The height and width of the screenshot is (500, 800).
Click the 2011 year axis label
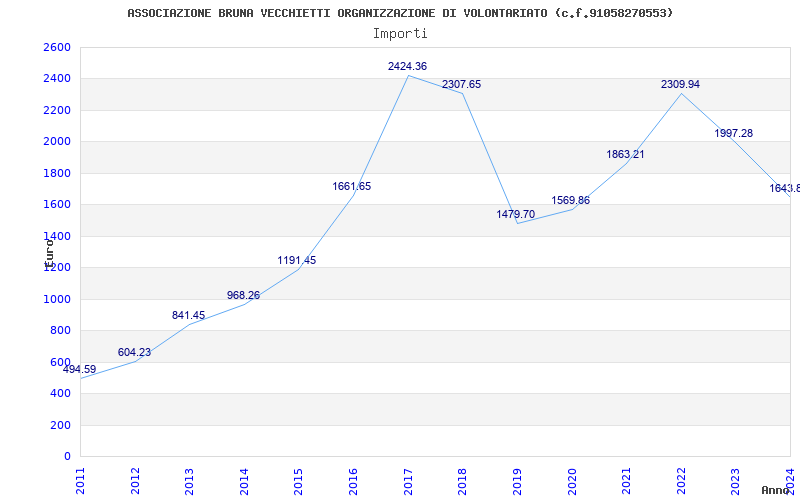pos(81,481)
